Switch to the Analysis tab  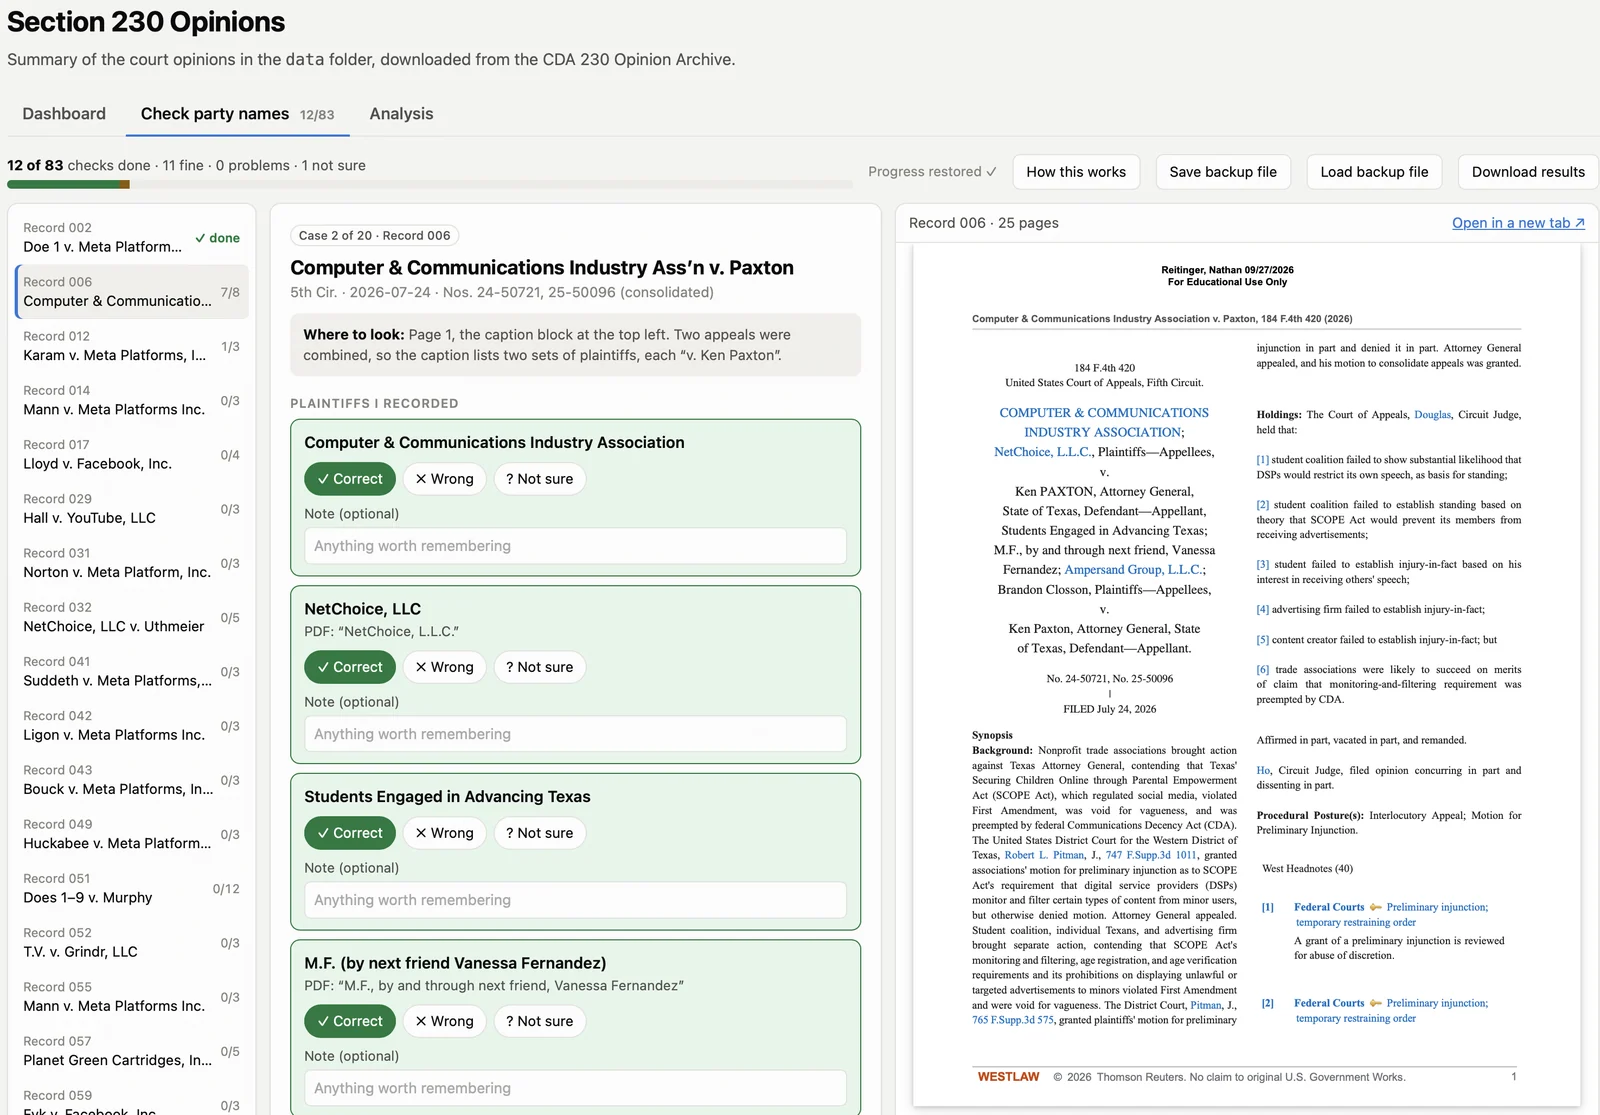pos(401,114)
